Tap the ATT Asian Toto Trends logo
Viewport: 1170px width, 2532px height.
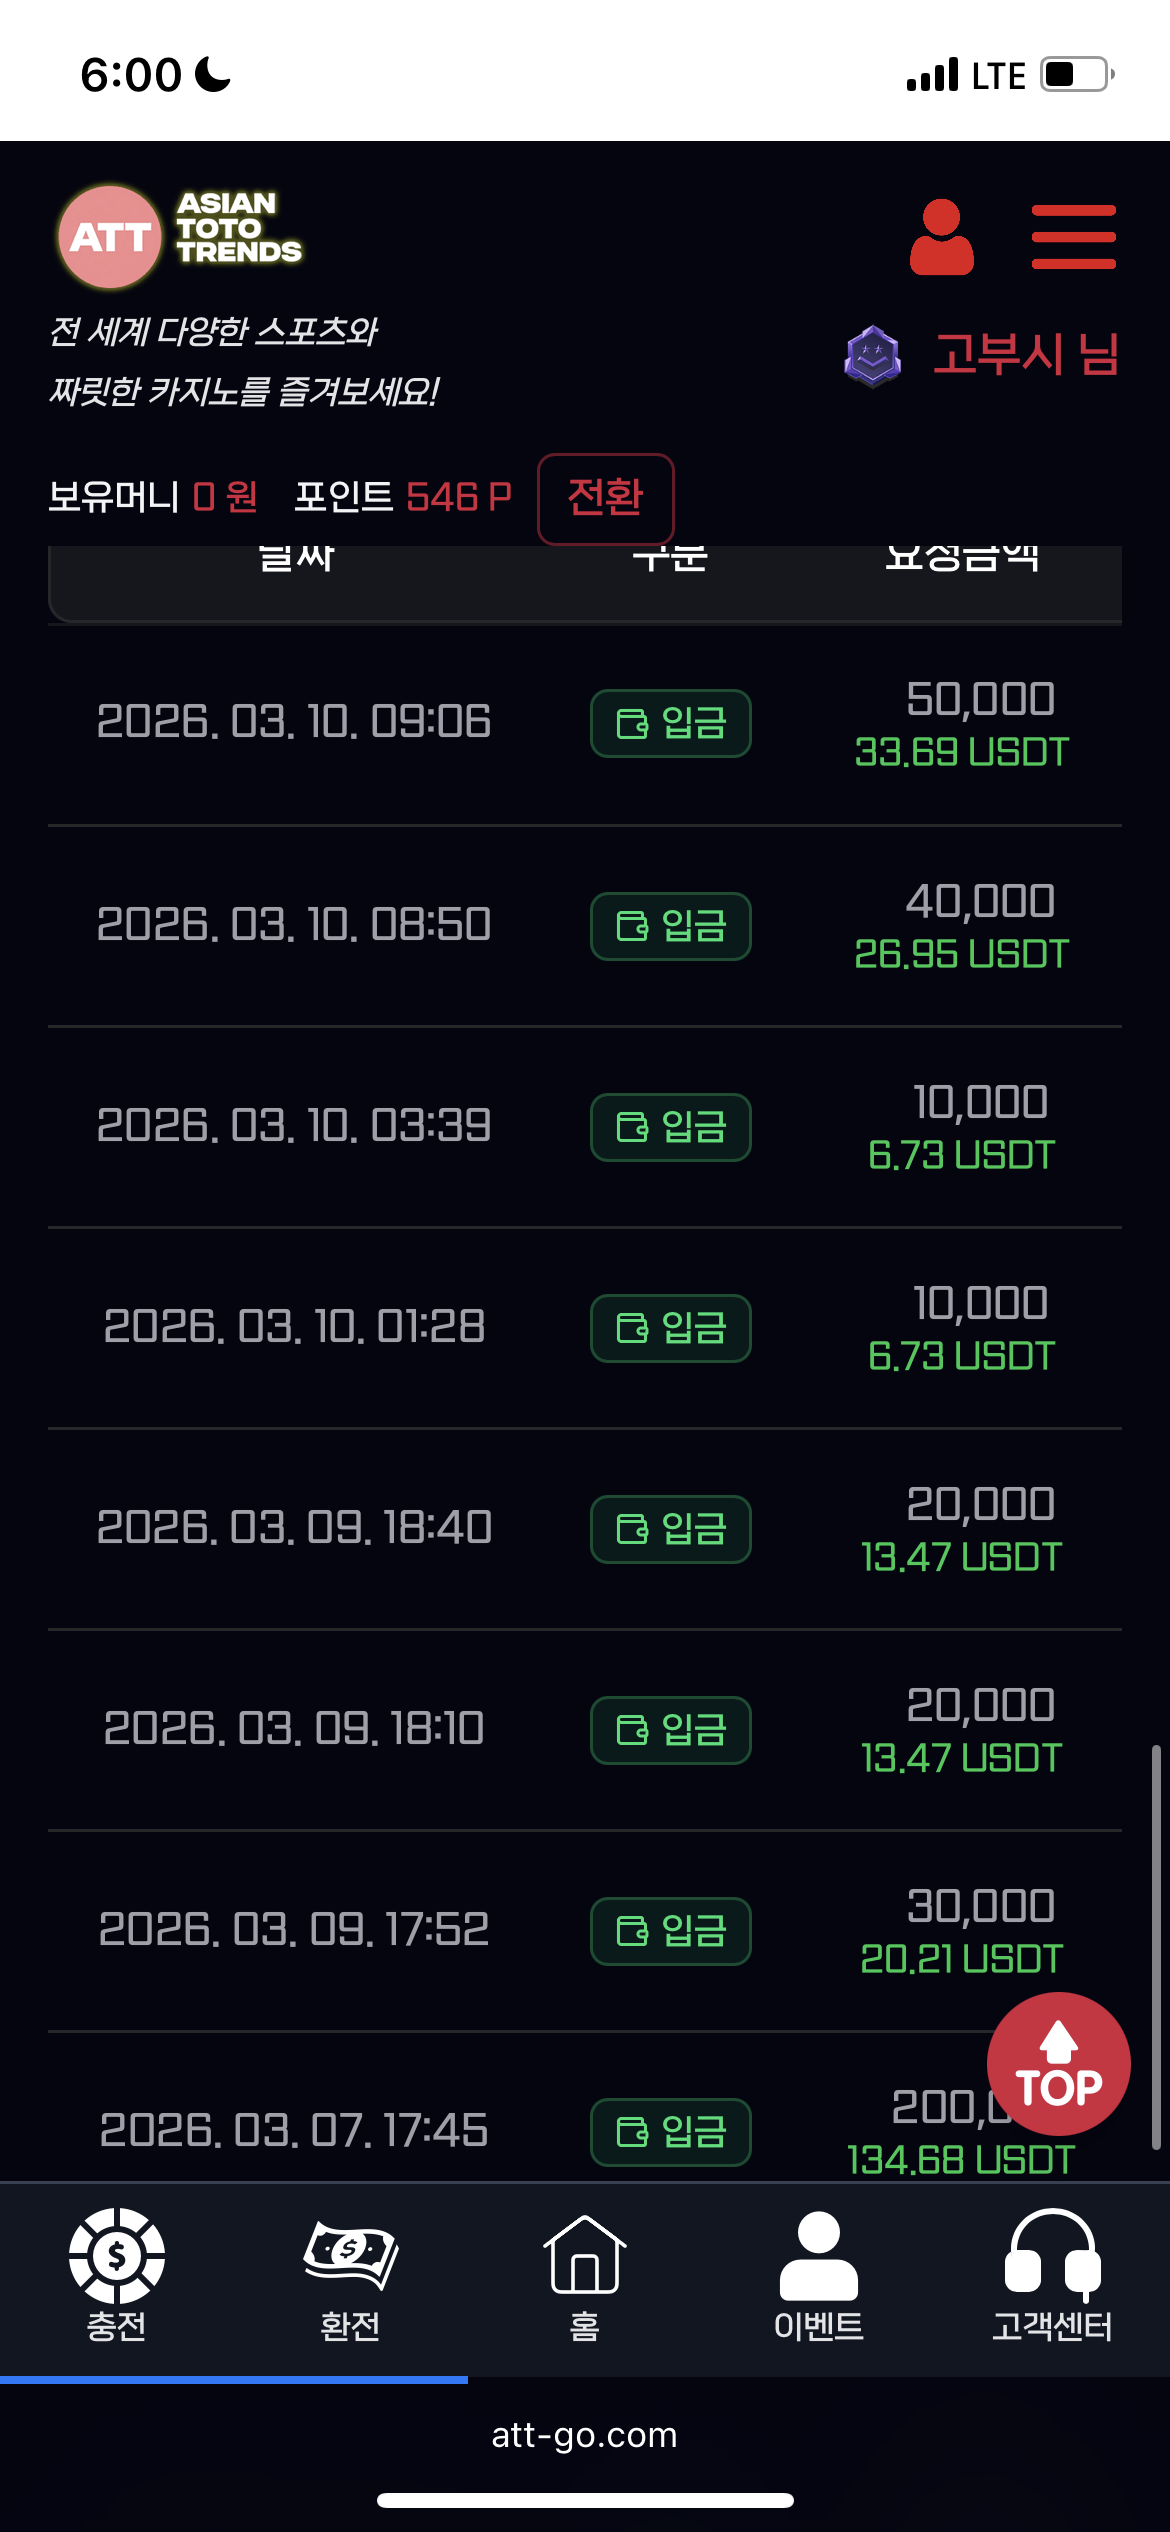[x=180, y=237]
